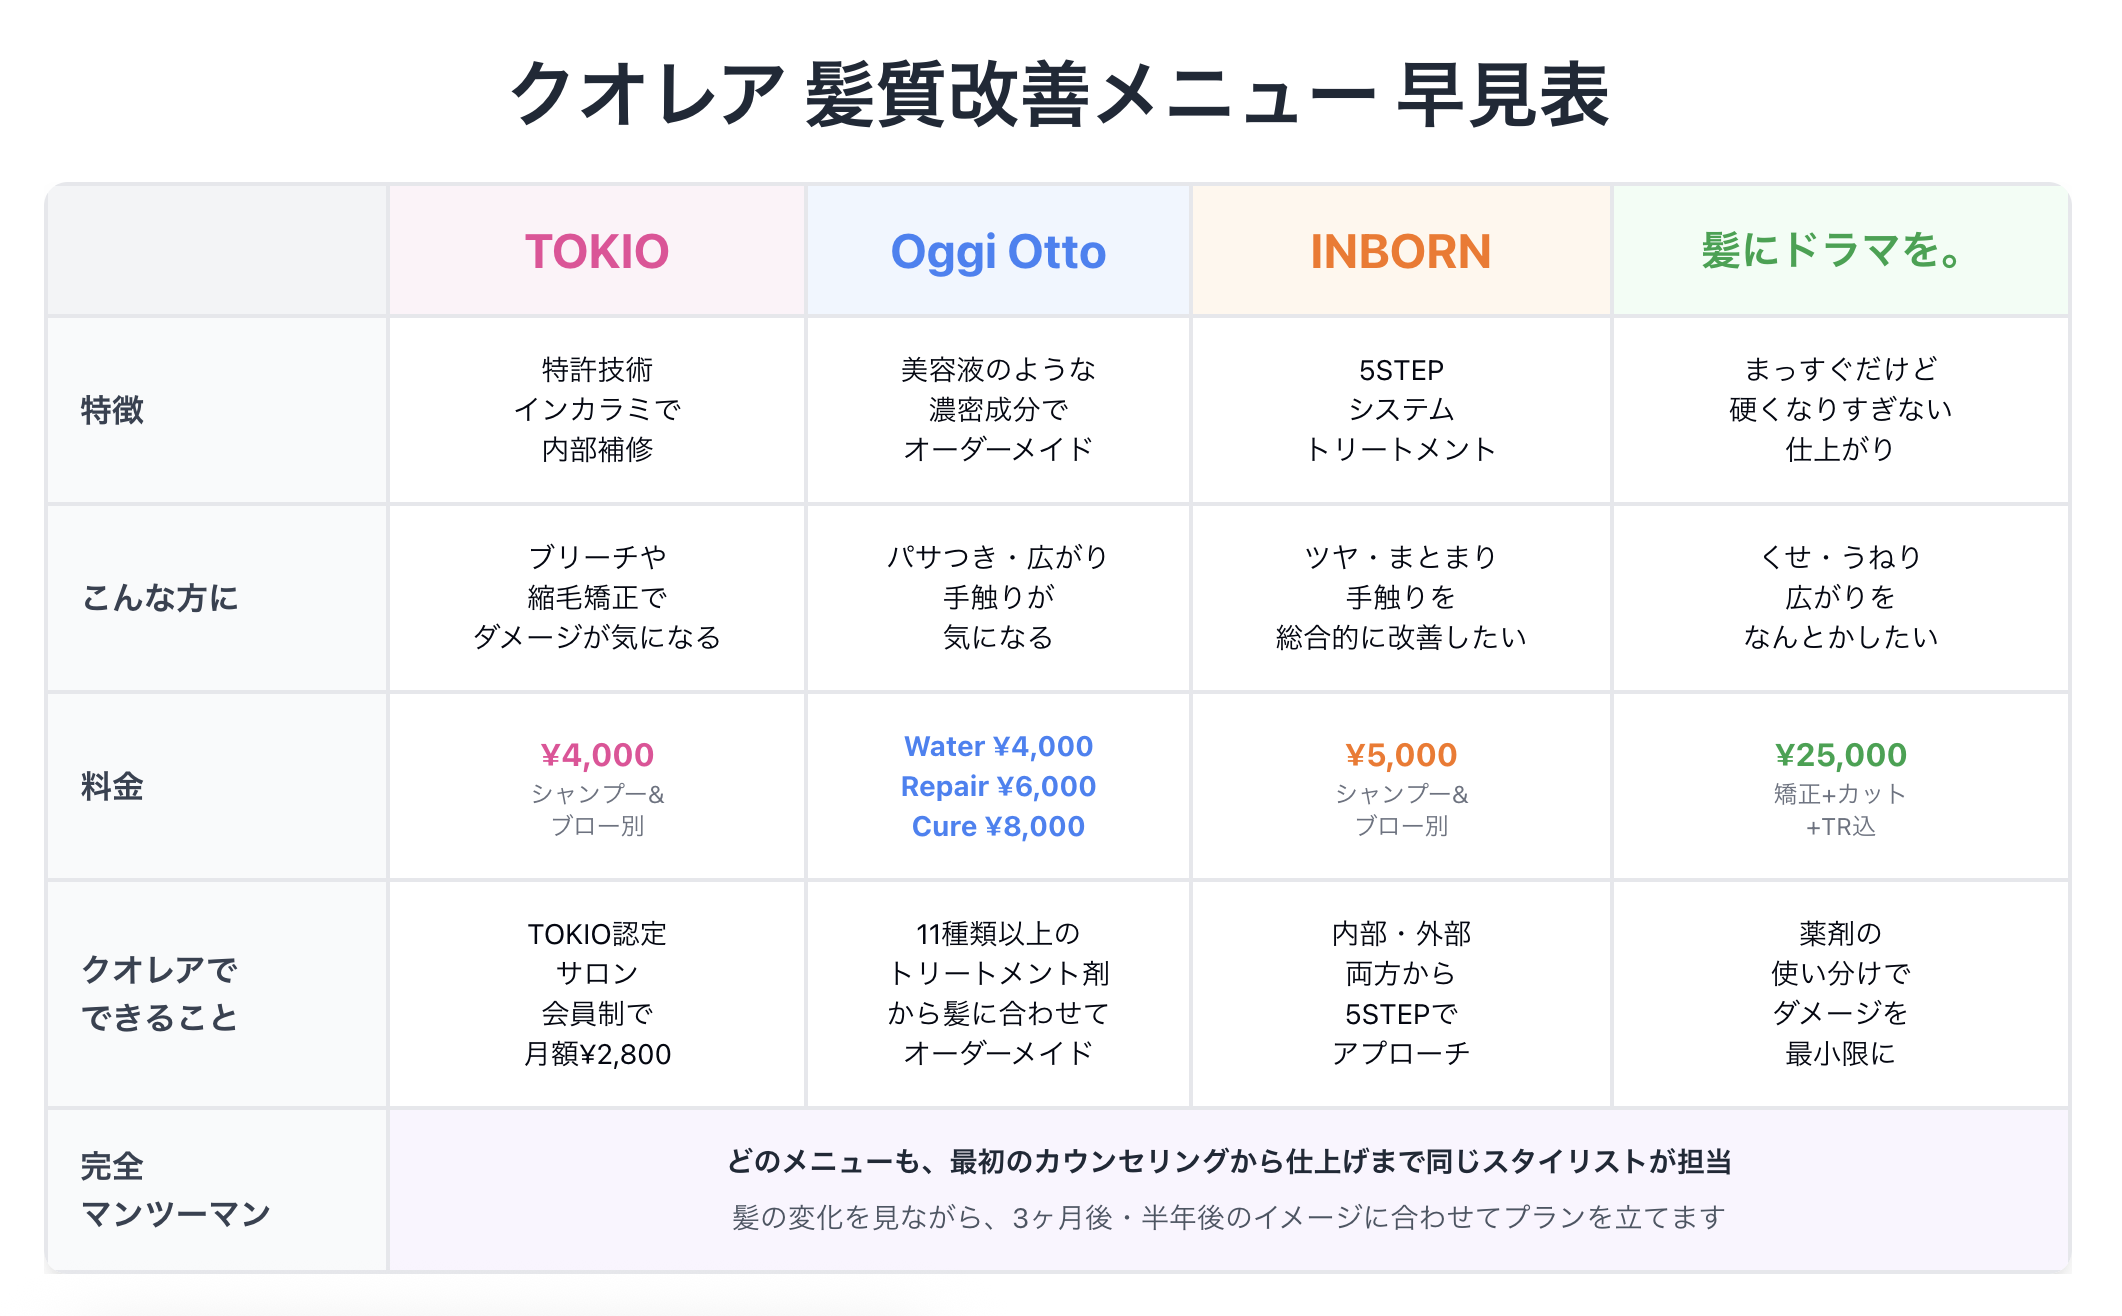The width and height of the screenshot is (2122, 1316).
Task: Click the INBORN column header
Action: 1400,252
